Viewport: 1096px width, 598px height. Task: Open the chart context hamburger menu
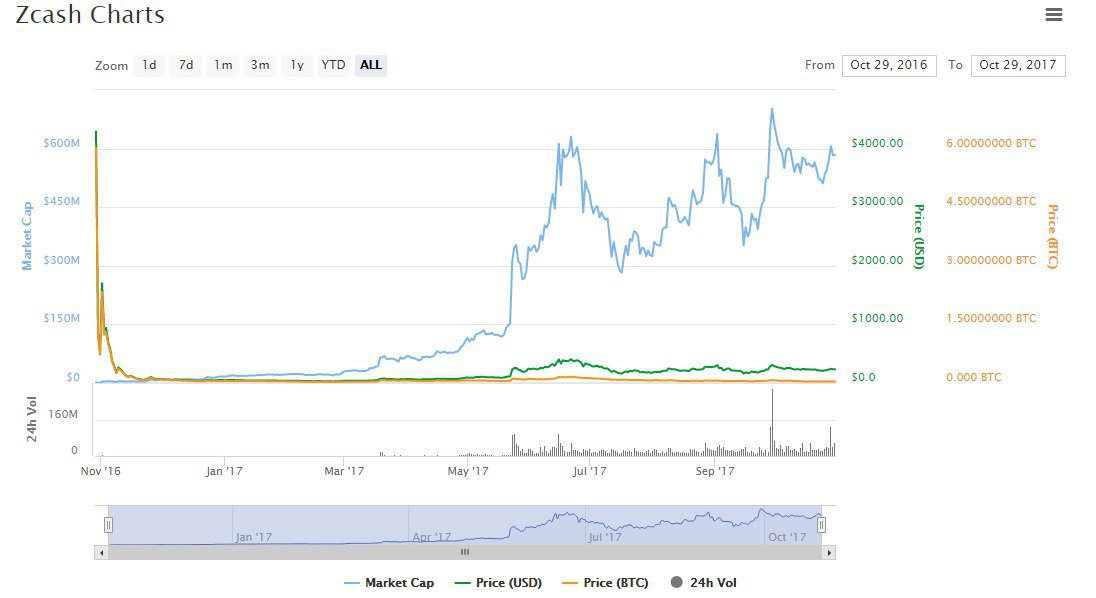coord(1053,14)
